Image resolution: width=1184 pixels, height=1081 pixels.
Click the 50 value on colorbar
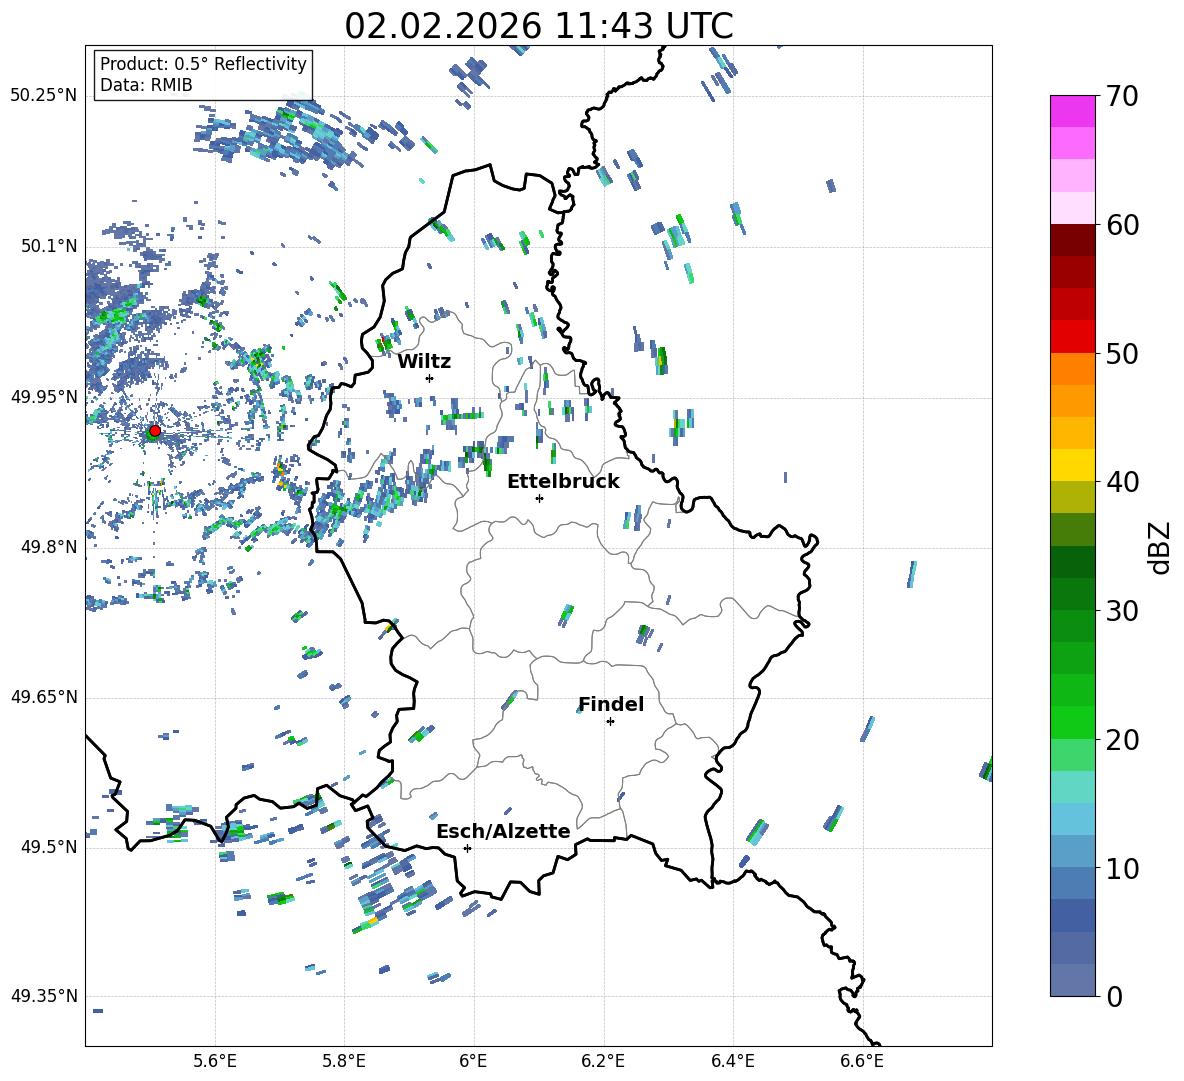pyautogui.click(x=1122, y=353)
